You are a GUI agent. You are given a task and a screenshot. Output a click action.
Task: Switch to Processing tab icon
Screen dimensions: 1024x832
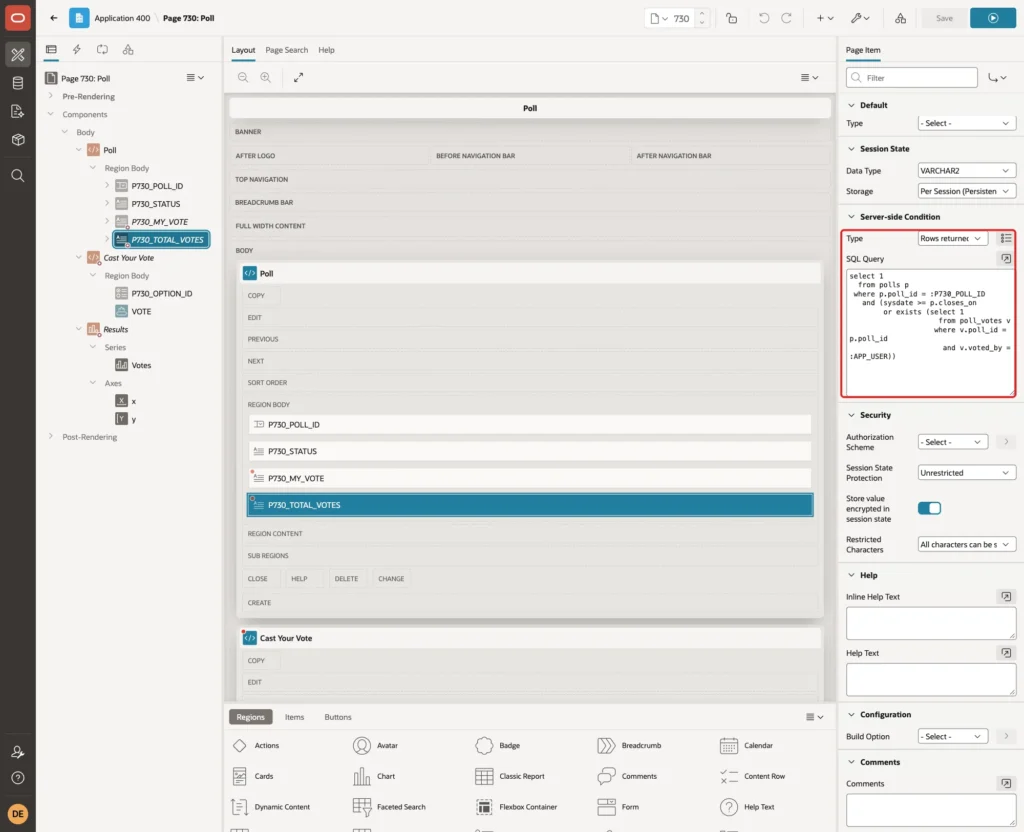pyautogui.click(x=103, y=50)
